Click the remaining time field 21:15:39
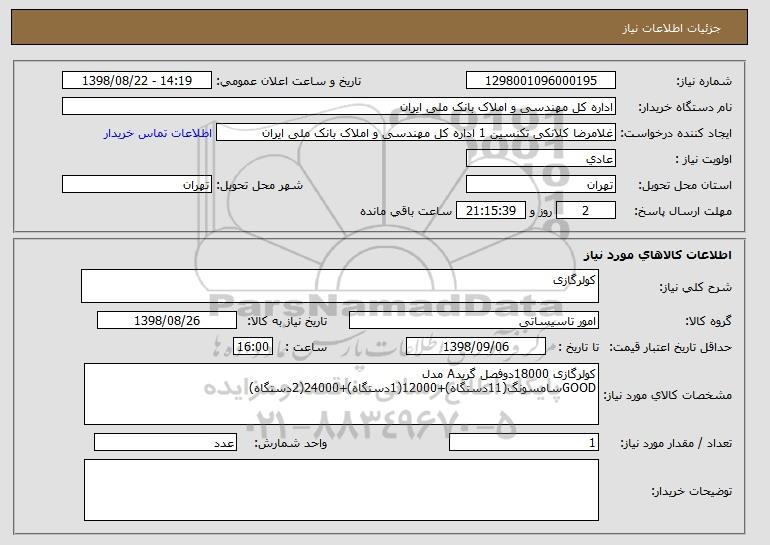Screen dimensions: 770x545 pos(491,211)
